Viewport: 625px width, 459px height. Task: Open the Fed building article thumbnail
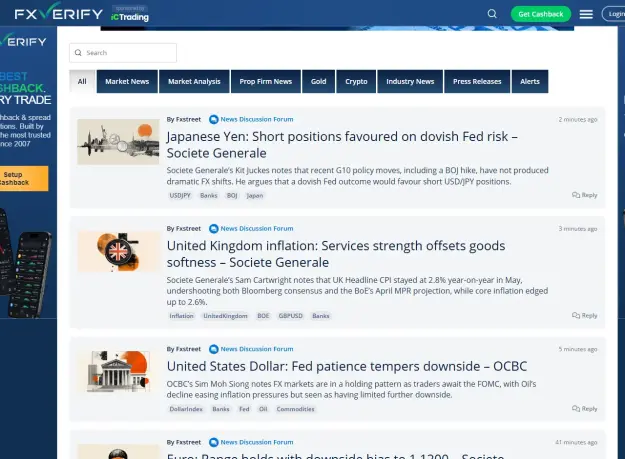coord(118,371)
